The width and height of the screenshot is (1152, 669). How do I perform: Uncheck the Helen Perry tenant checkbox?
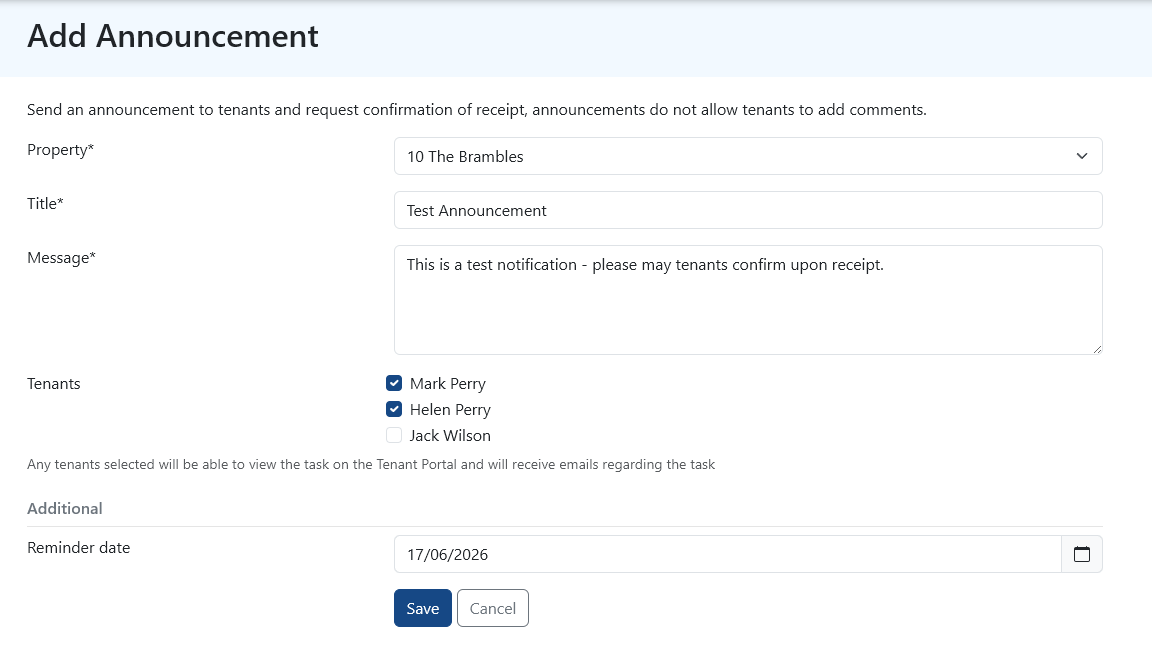pyautogui.click(x=394, y=409)
